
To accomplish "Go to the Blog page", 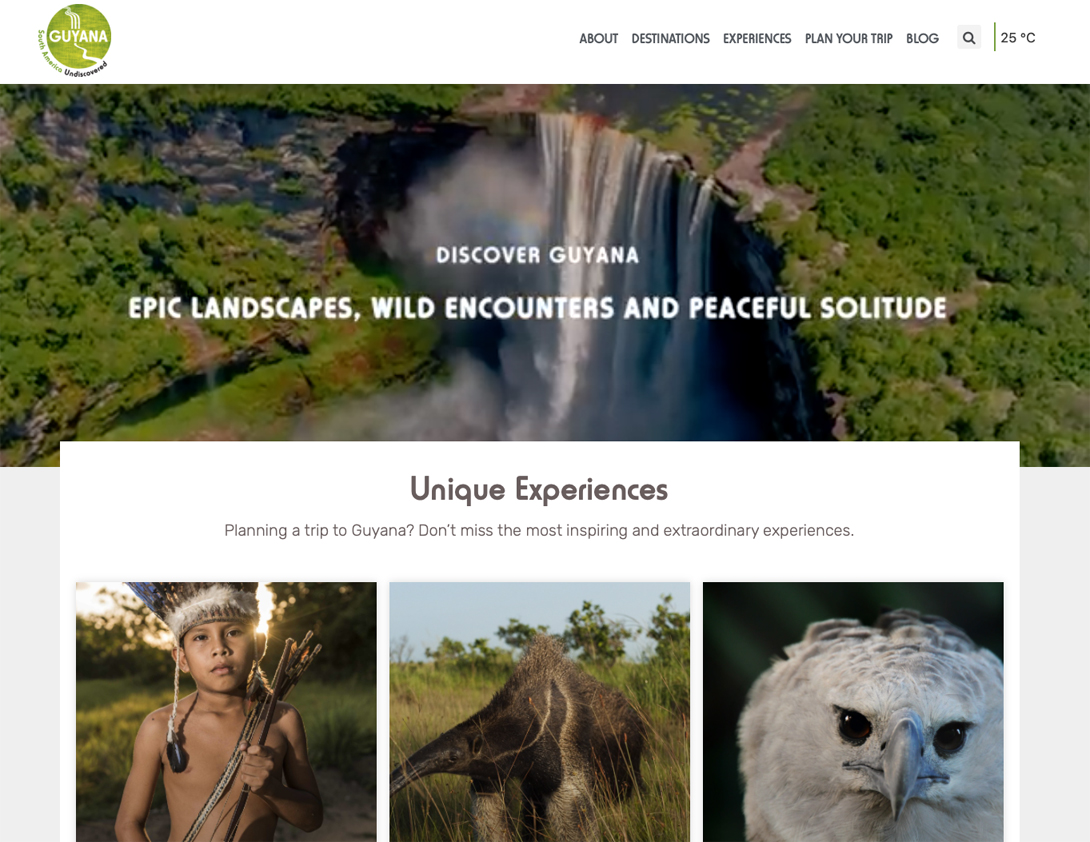I will (922, 38).
